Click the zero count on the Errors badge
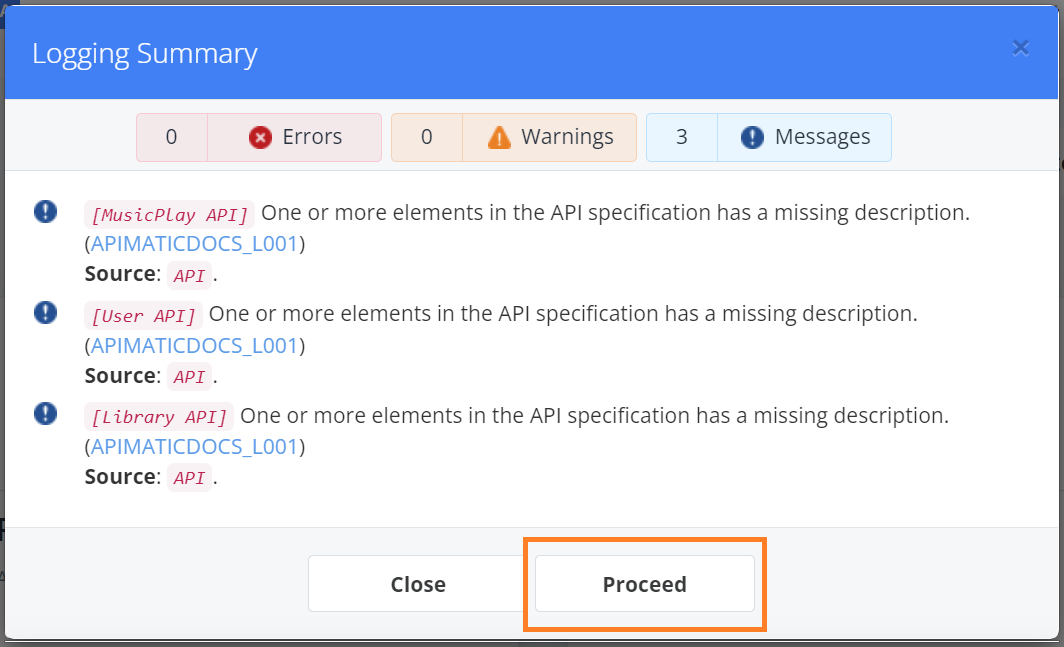Viewport: 1064px width, 647px height. [171, 136]
